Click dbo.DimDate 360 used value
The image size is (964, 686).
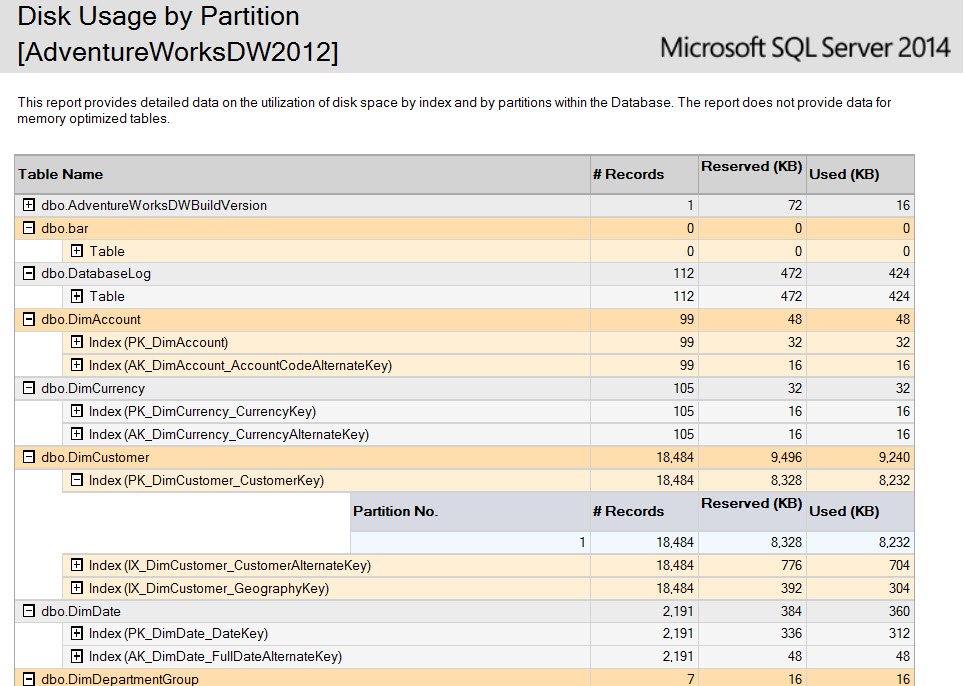pos(899,611)
